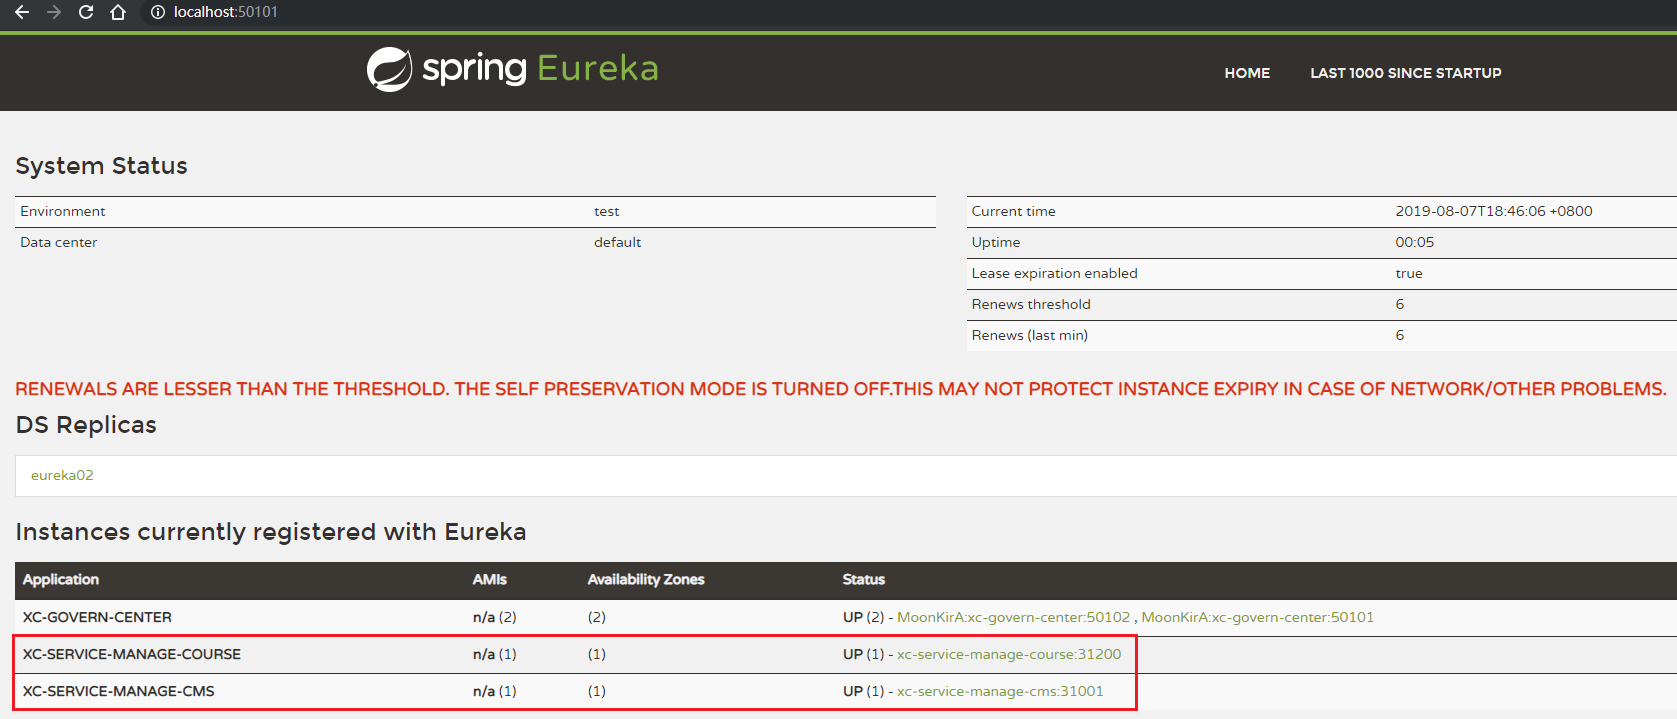Open the eureka02 replica link

tap(62, 475)
